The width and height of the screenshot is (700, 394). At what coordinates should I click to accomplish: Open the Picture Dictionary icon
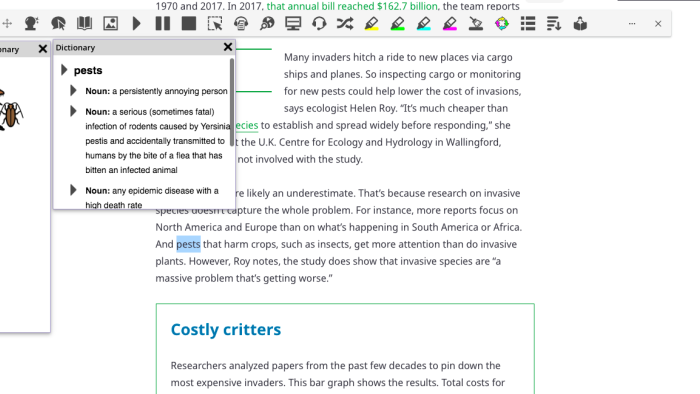point(111,24)
